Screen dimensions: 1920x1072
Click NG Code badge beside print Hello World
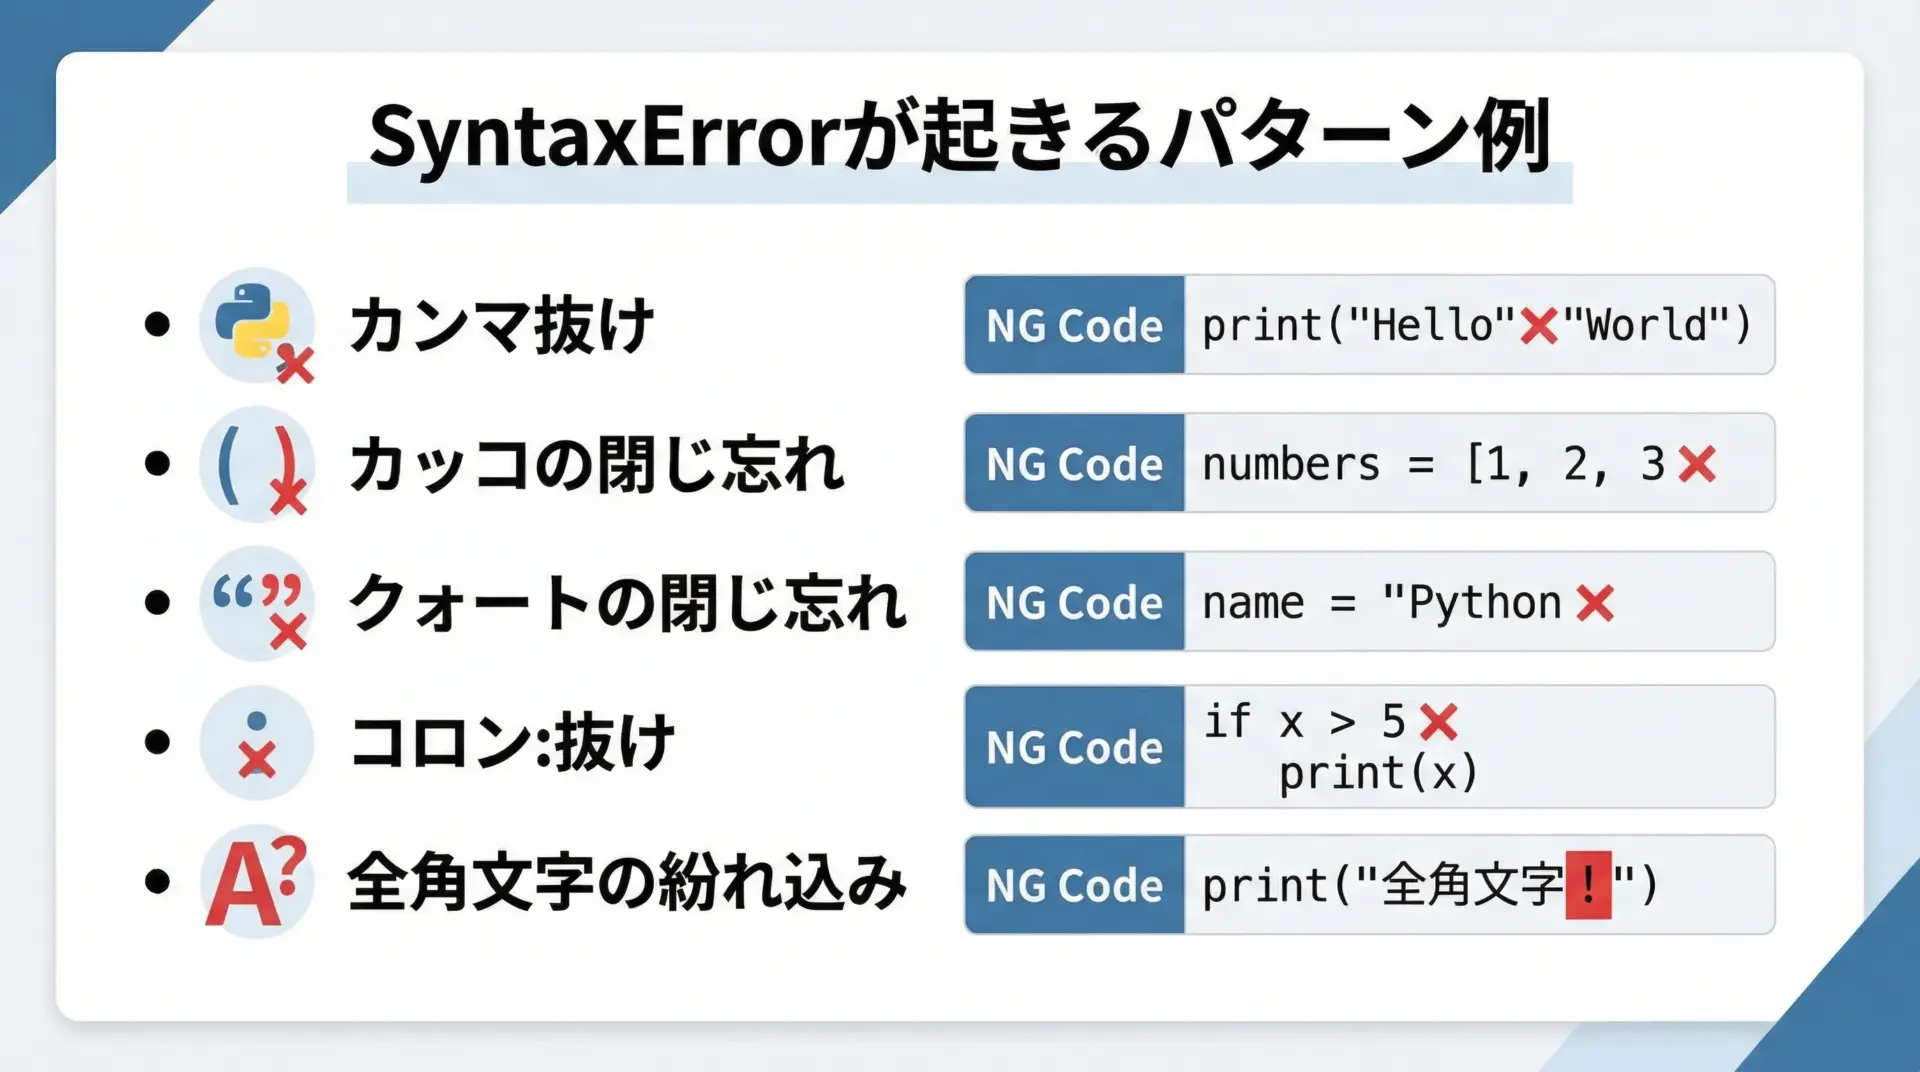click(x=1075, y=326)
